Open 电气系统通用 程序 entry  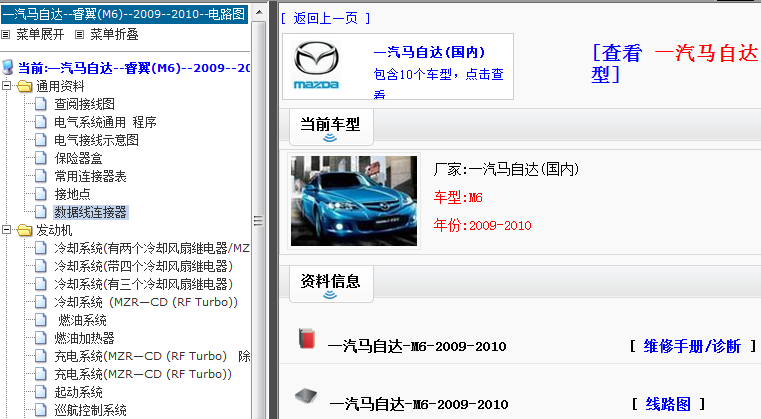tap(105, 122)
